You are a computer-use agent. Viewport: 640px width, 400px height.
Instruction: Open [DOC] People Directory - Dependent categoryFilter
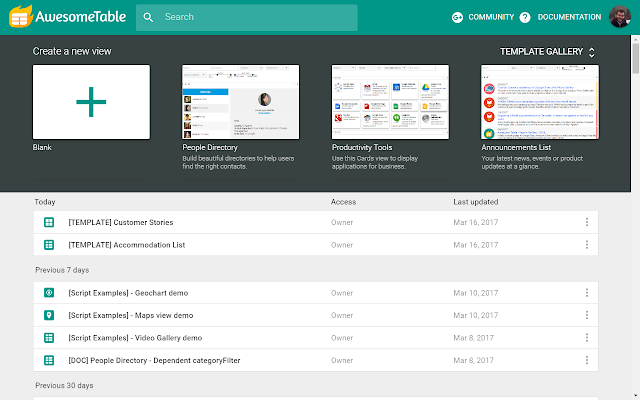click(154, 360)
